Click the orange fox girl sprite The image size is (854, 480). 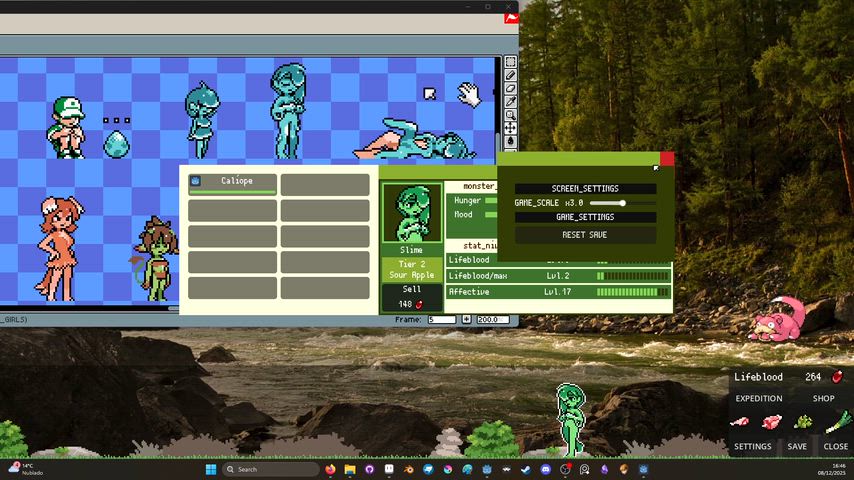point(59,249)
